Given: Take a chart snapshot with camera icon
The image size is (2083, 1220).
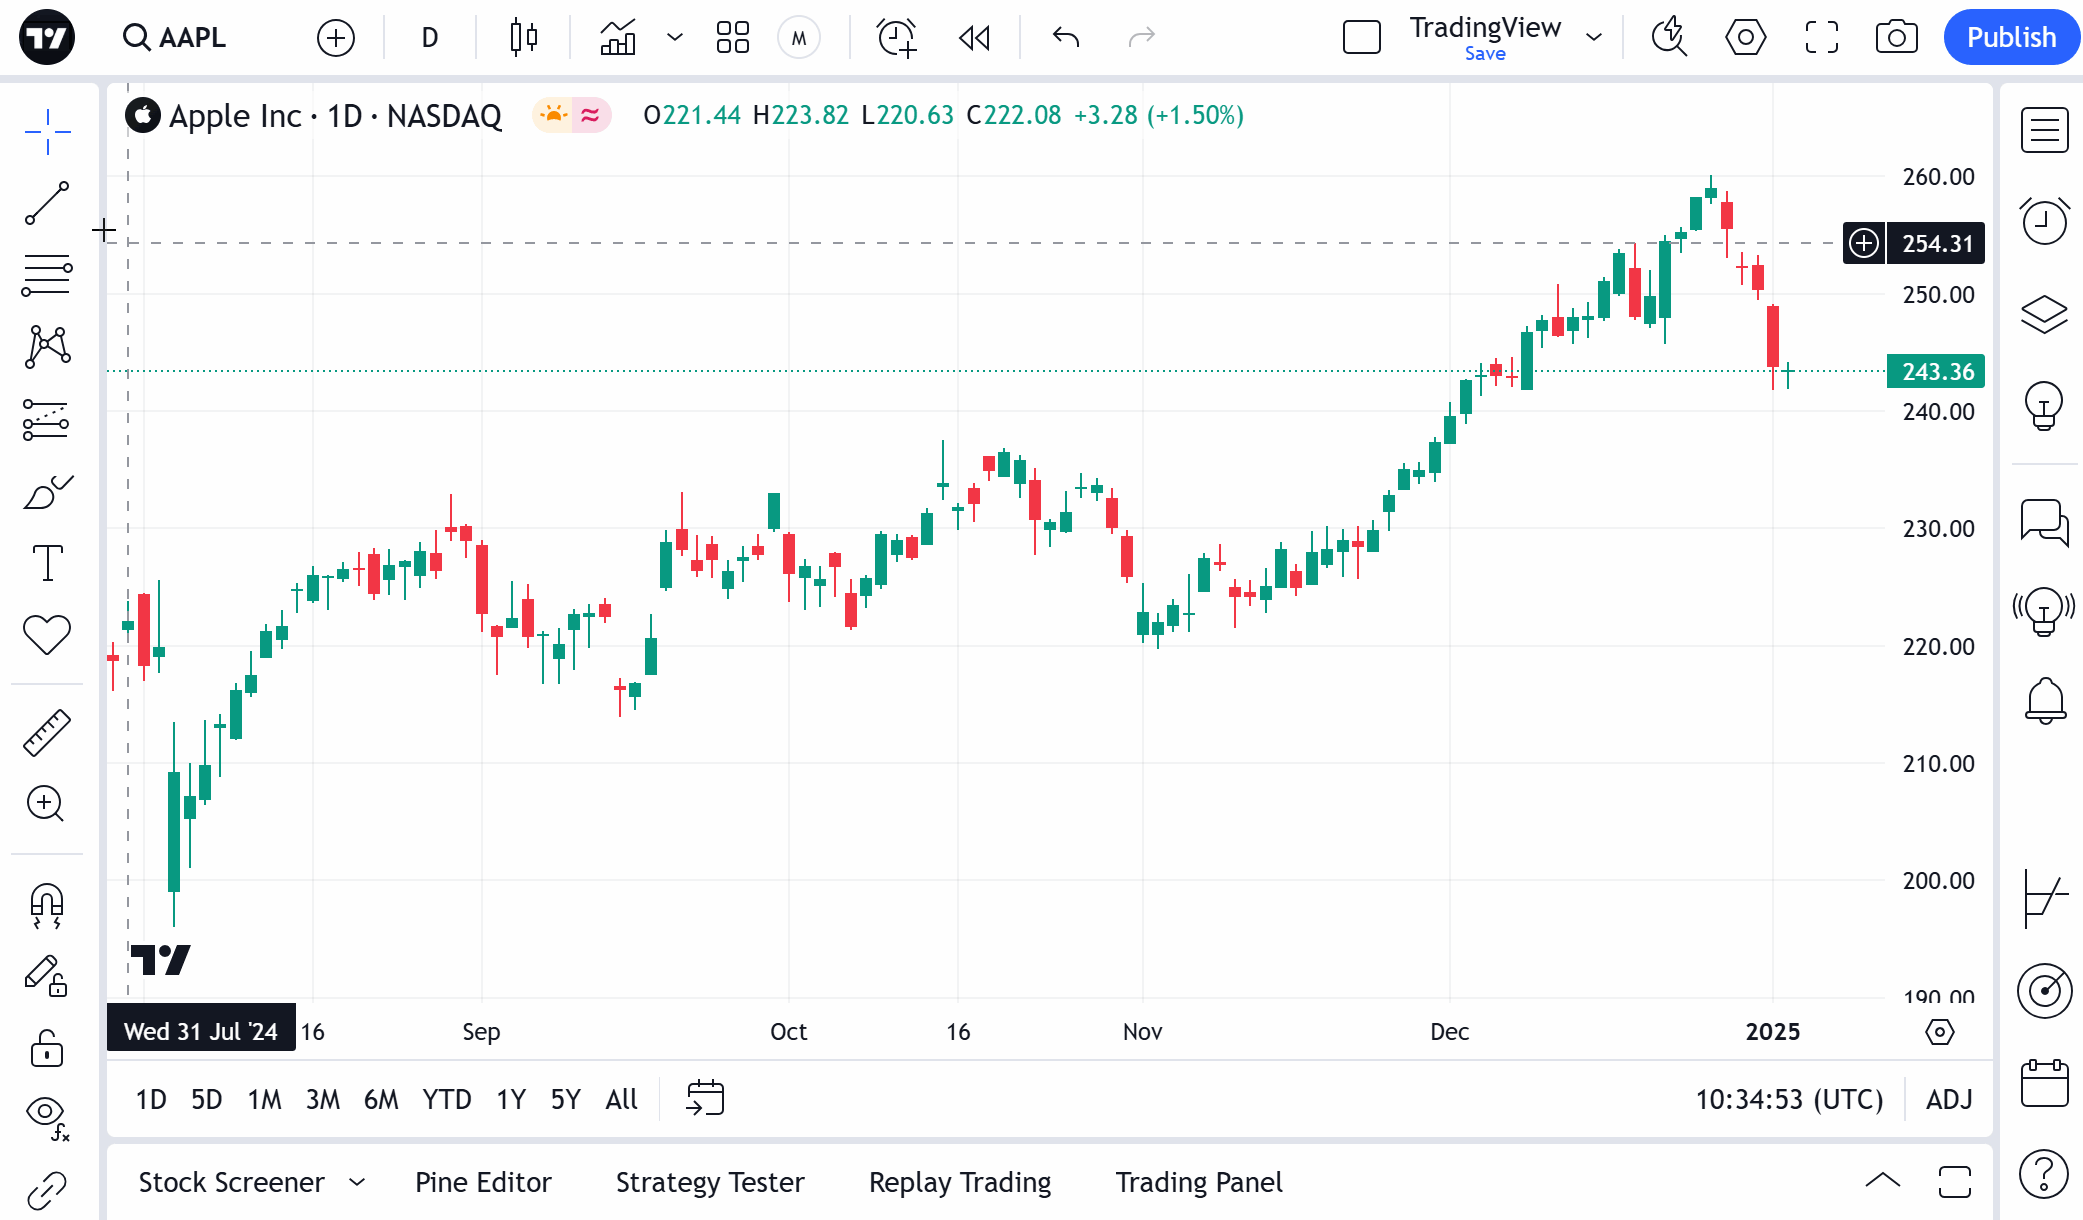Looking at the screenshot, I should pos(1896,38).
